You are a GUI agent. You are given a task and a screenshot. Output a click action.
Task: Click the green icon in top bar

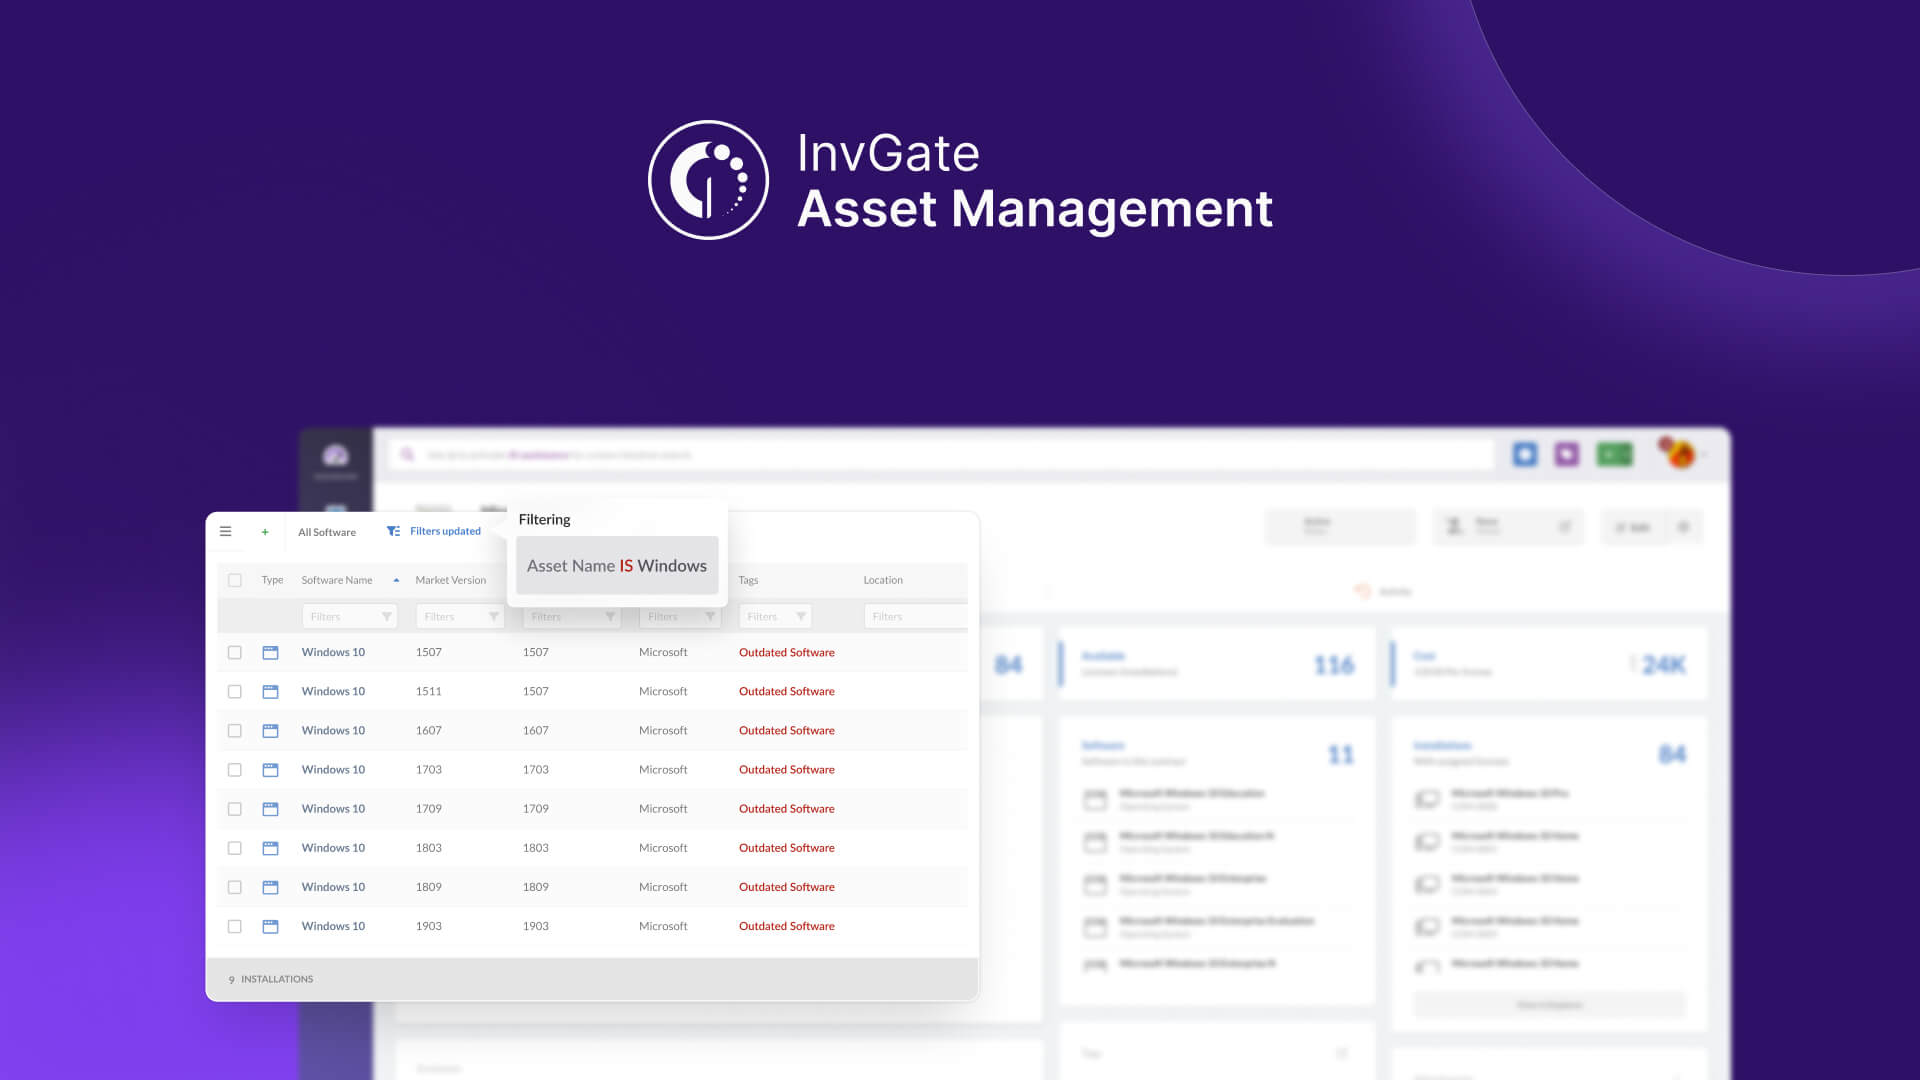(x=1614, y=454)
